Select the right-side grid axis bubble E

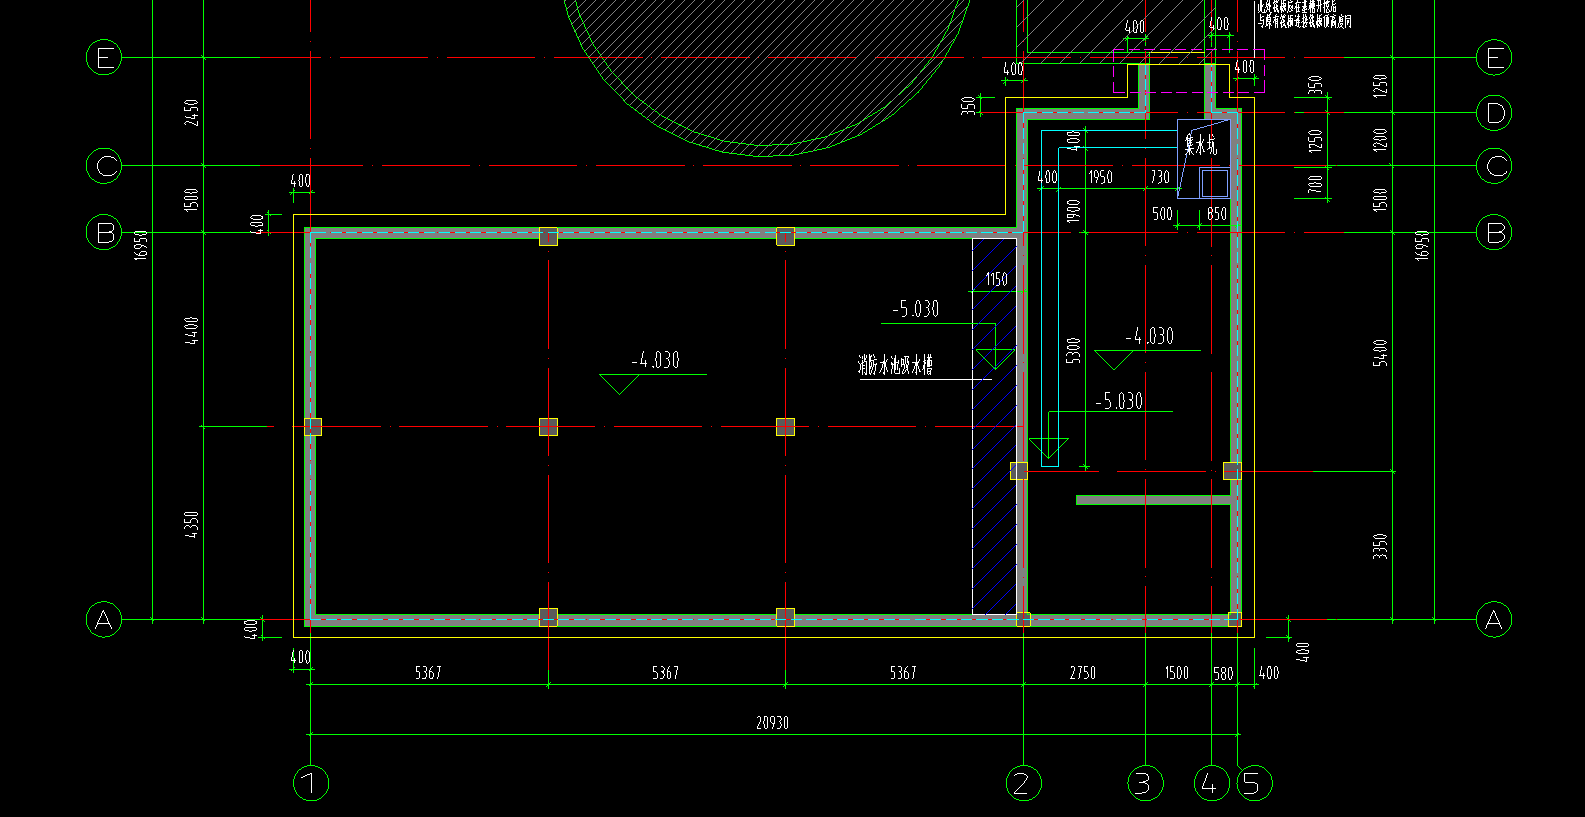tap(1495, 58)
